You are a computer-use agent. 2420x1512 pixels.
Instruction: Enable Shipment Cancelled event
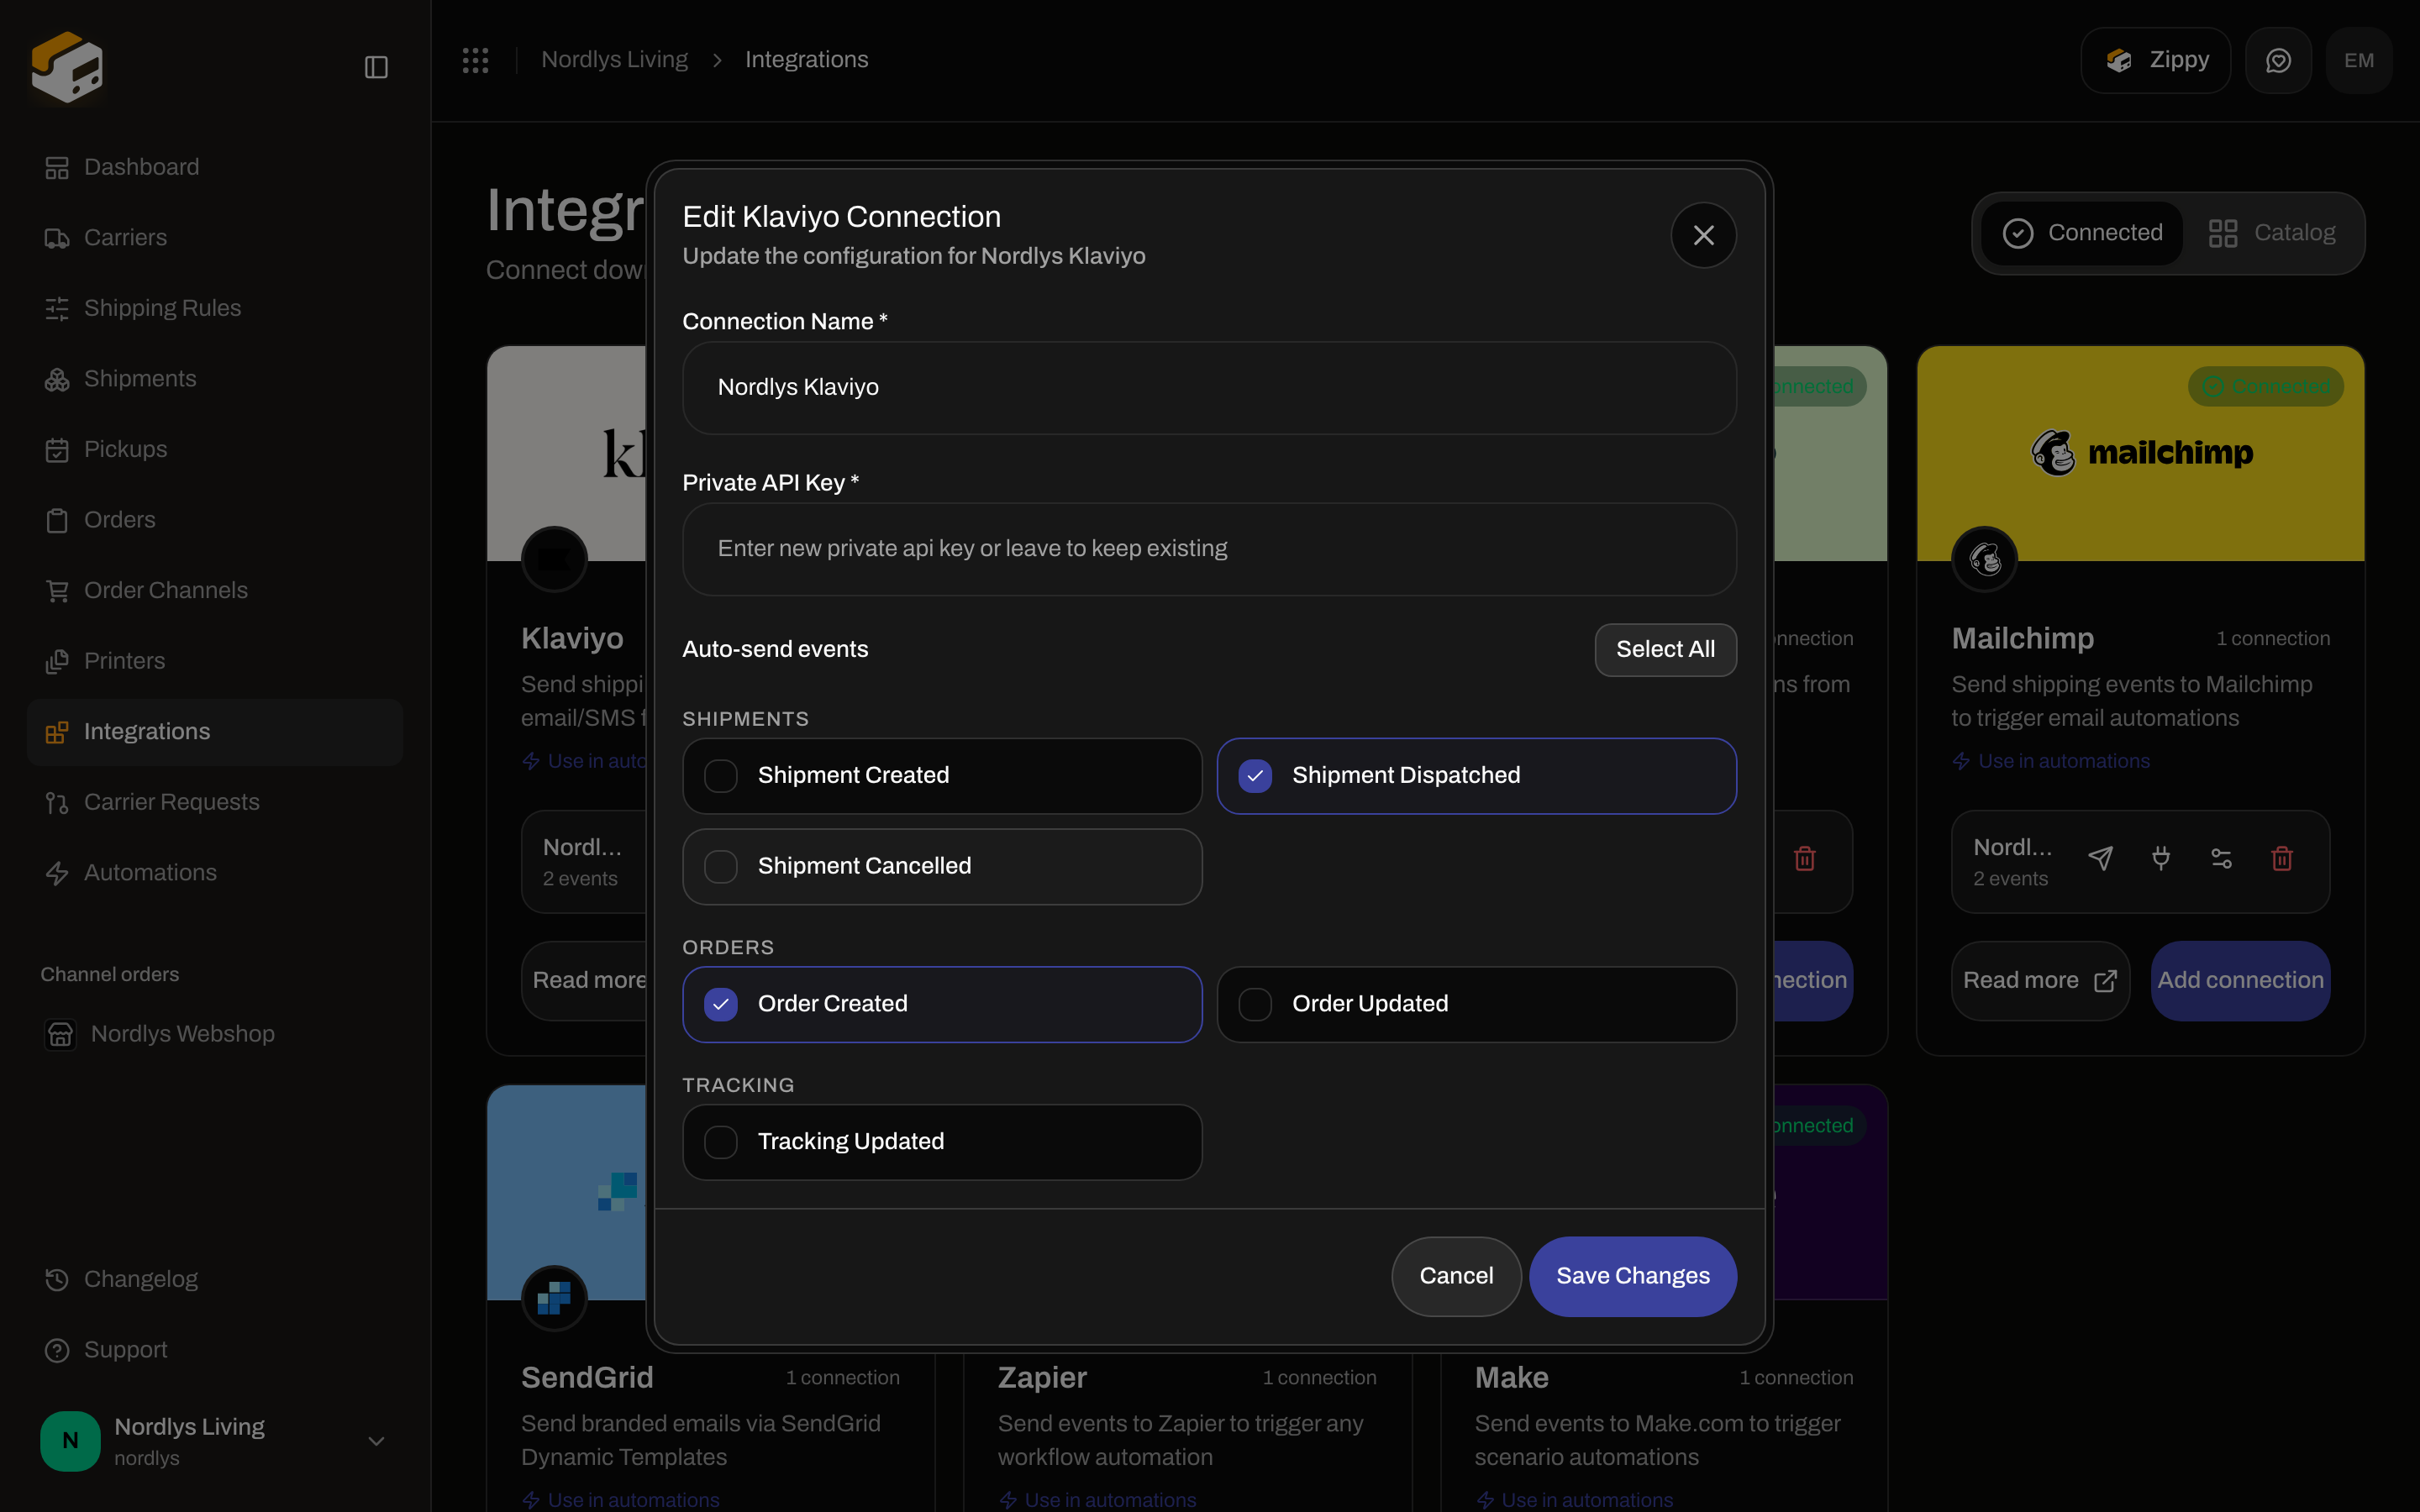942,866
